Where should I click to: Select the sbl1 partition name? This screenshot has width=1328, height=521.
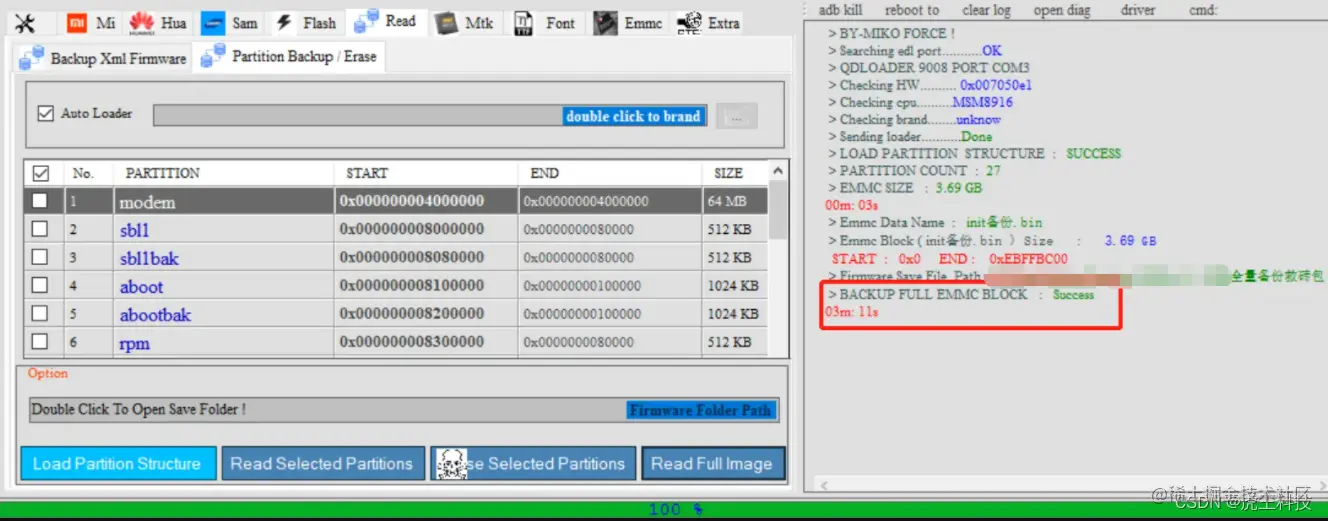pos(134,230)
